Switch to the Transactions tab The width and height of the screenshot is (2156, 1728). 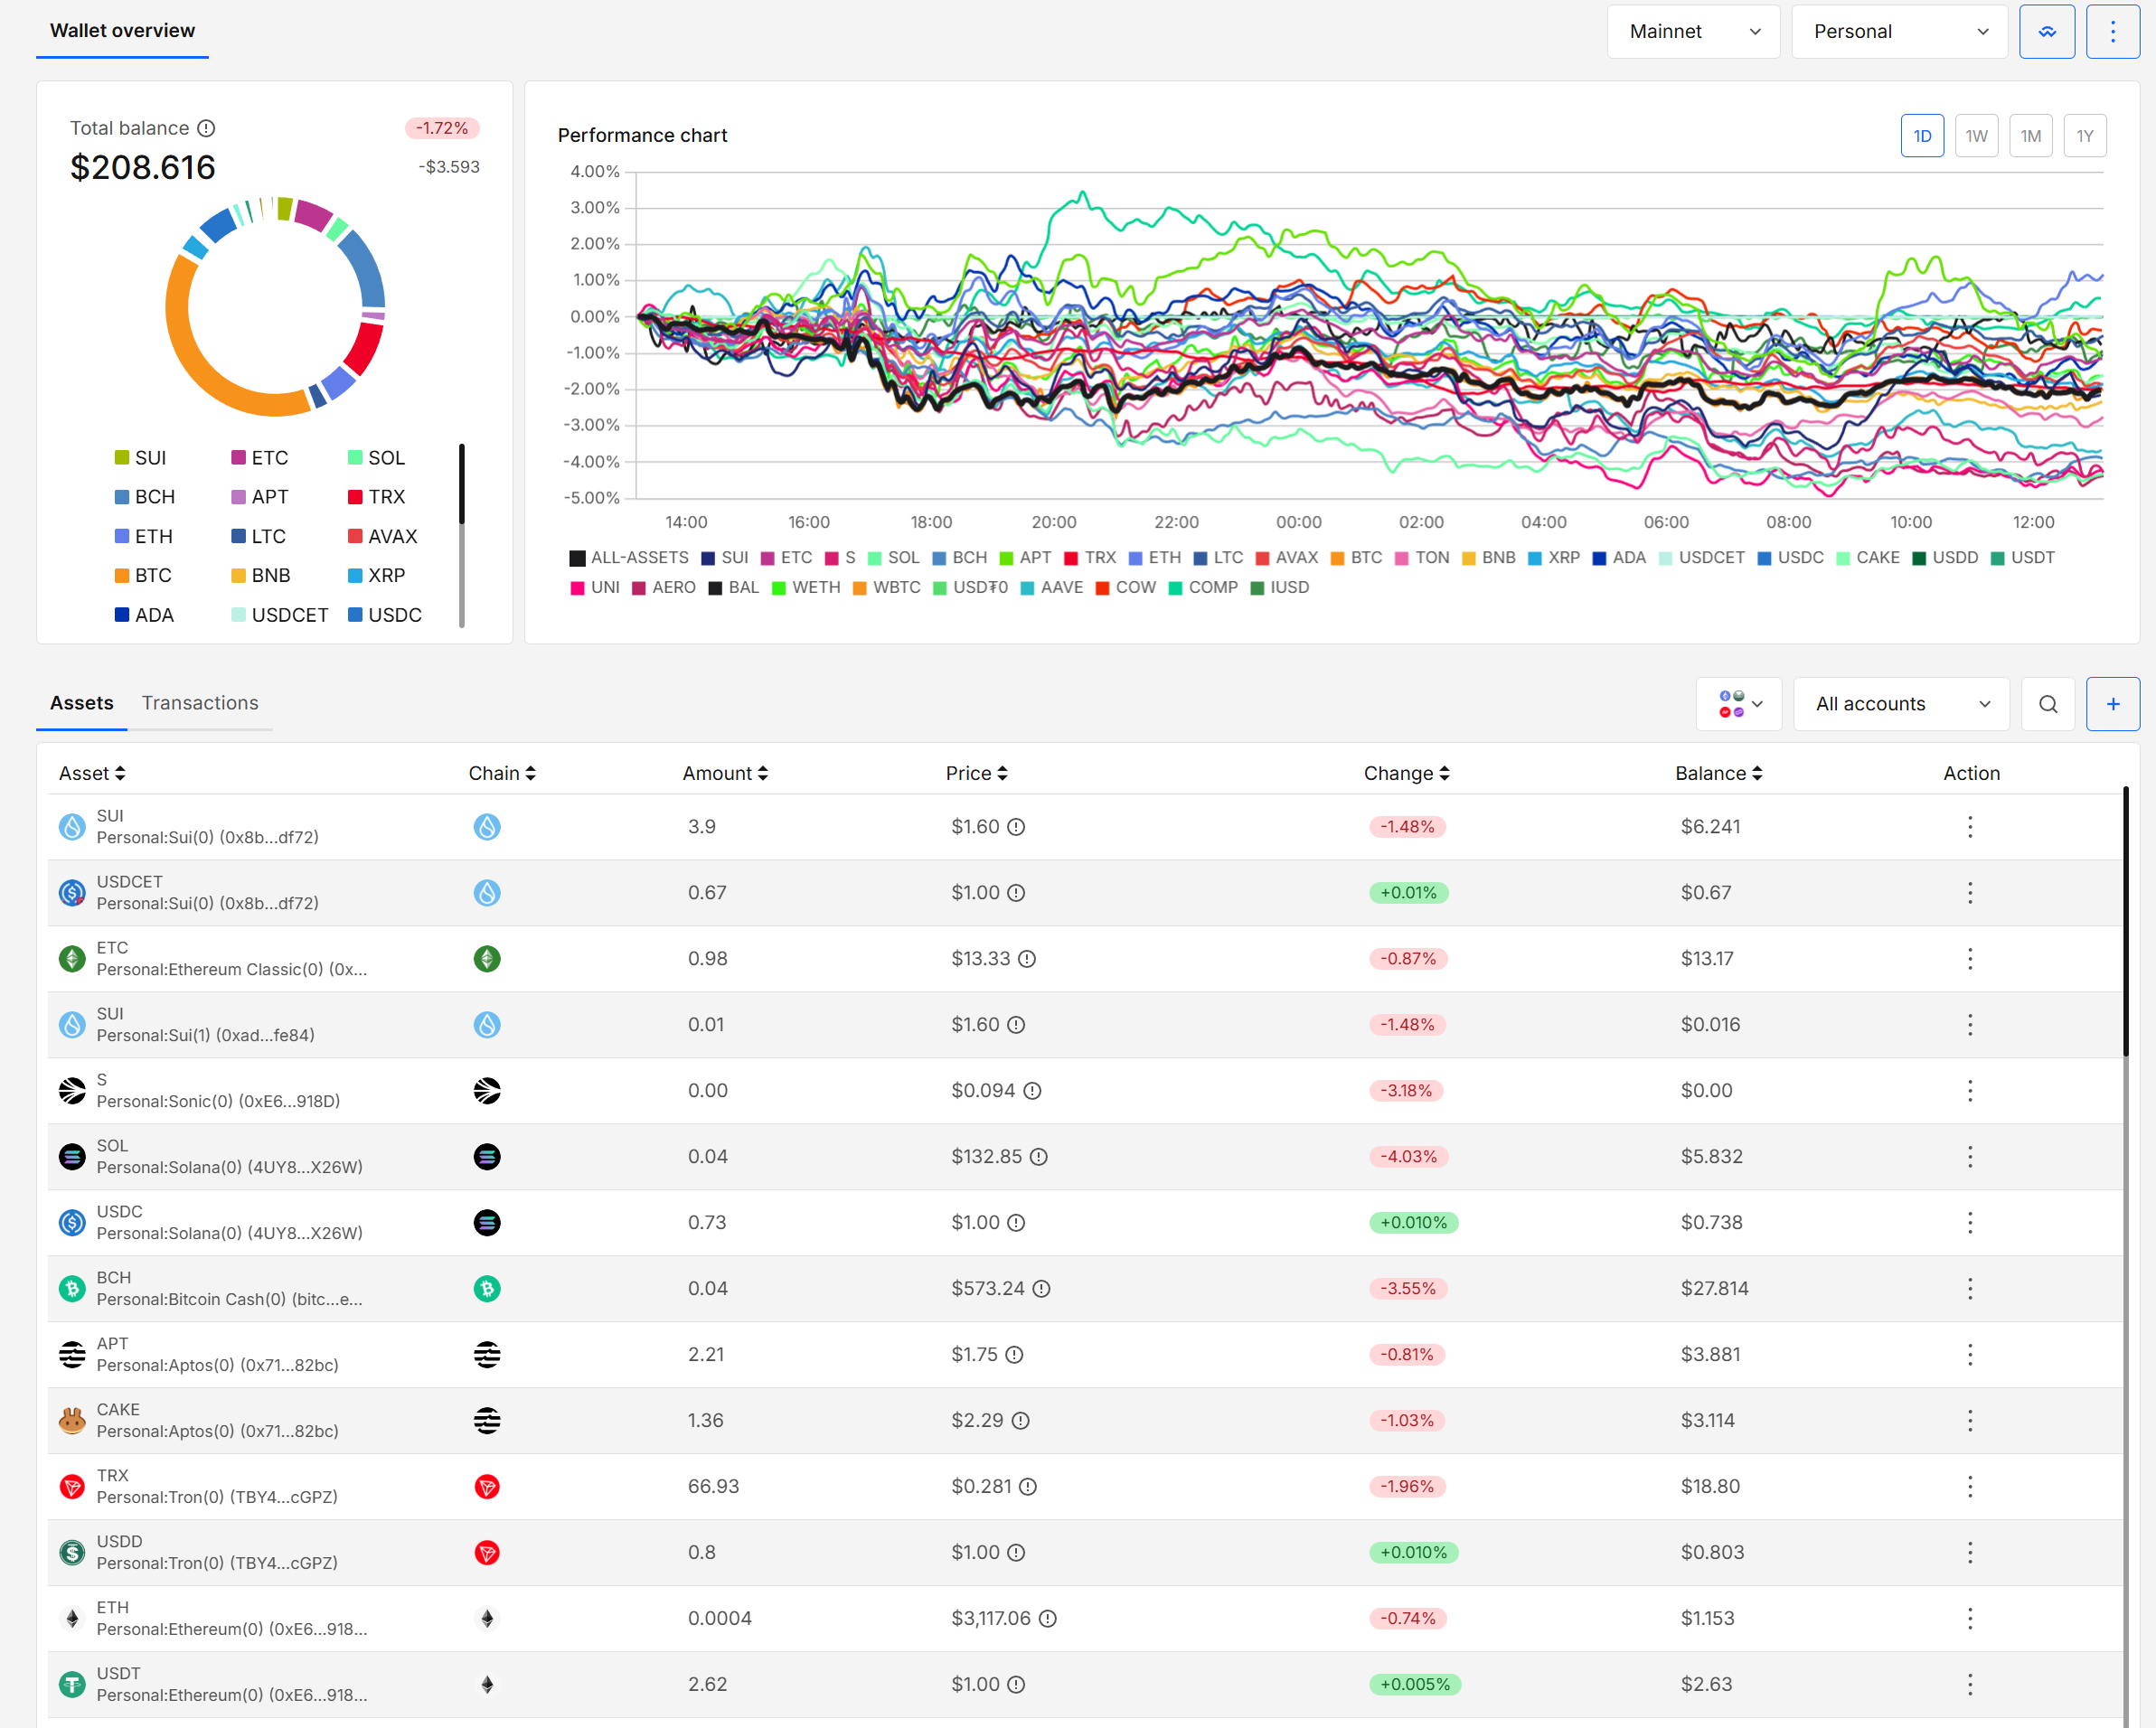tap(200, 703)
